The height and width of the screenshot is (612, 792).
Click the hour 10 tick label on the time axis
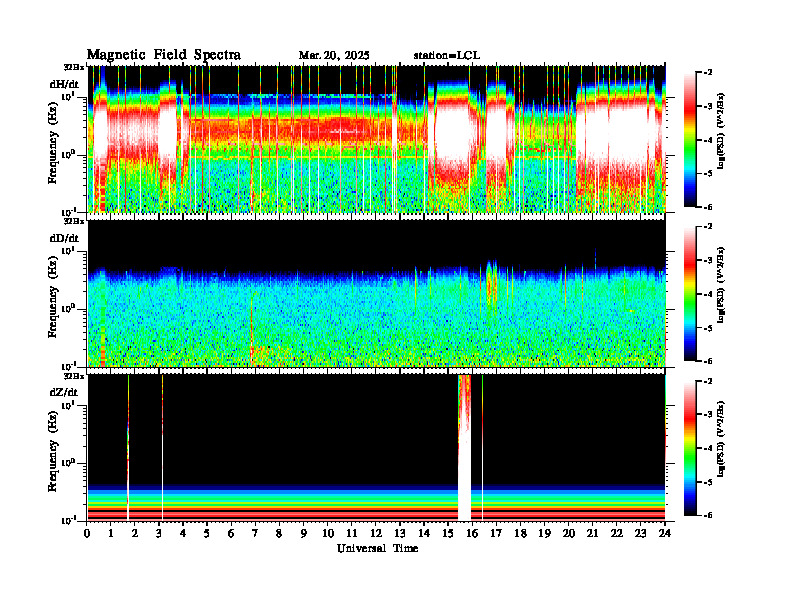point(328,534)
